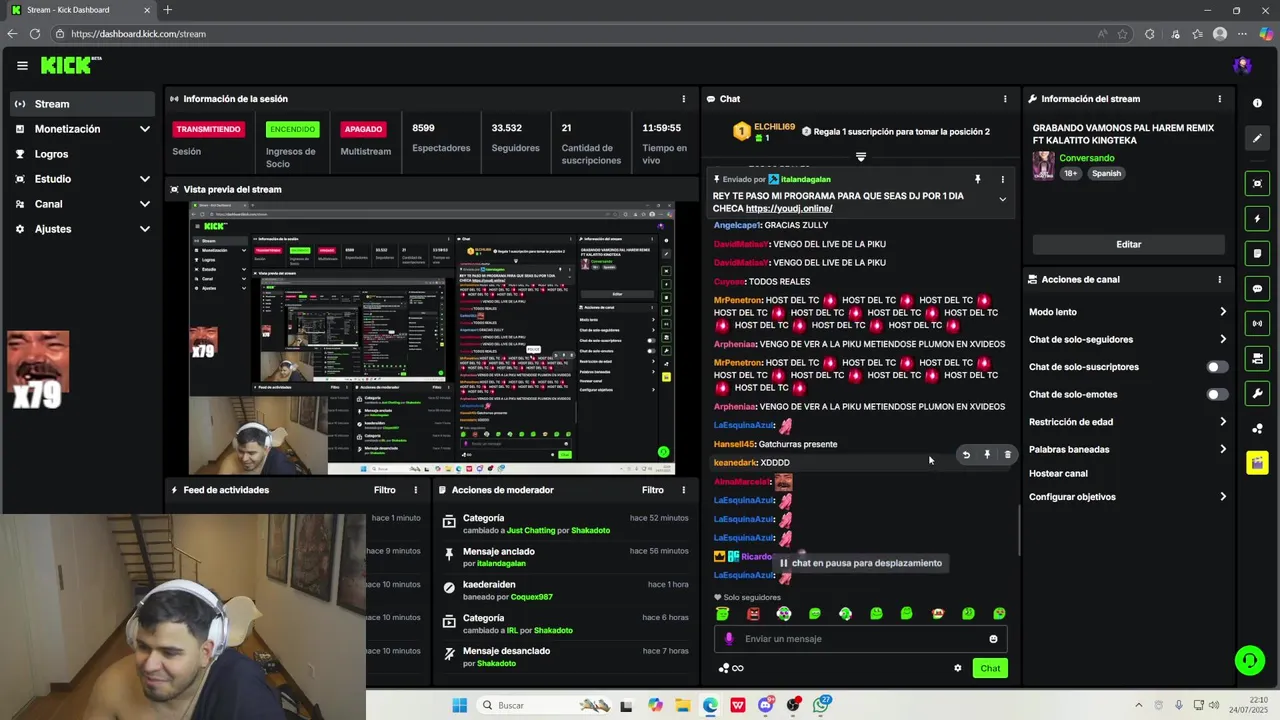Open three-dot menu on pinned message
This screenshot has width=1280, height=720.
pyautogui.click(x=1002, y=179)
